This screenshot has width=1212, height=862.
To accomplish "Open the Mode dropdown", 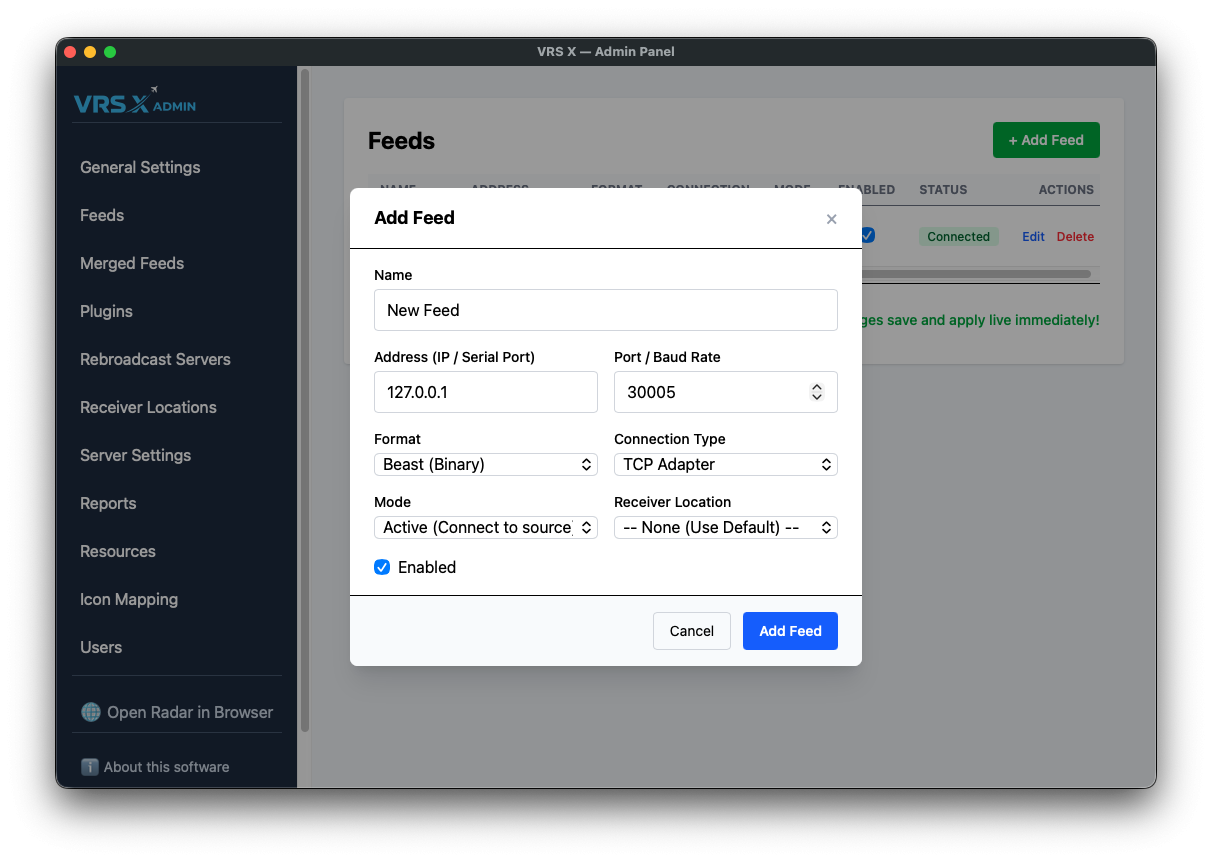I will 485,527.
